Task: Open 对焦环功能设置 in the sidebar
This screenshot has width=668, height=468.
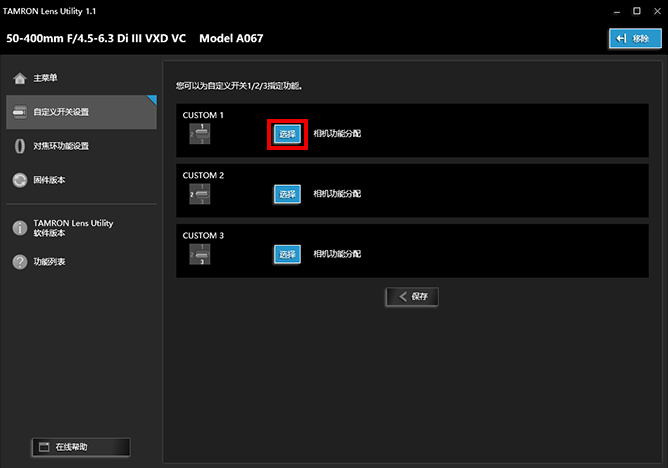Action: 81,146
